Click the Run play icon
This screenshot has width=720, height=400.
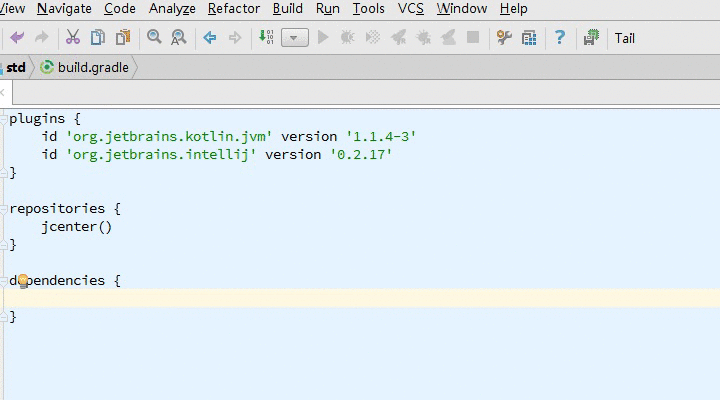(323, 37)
